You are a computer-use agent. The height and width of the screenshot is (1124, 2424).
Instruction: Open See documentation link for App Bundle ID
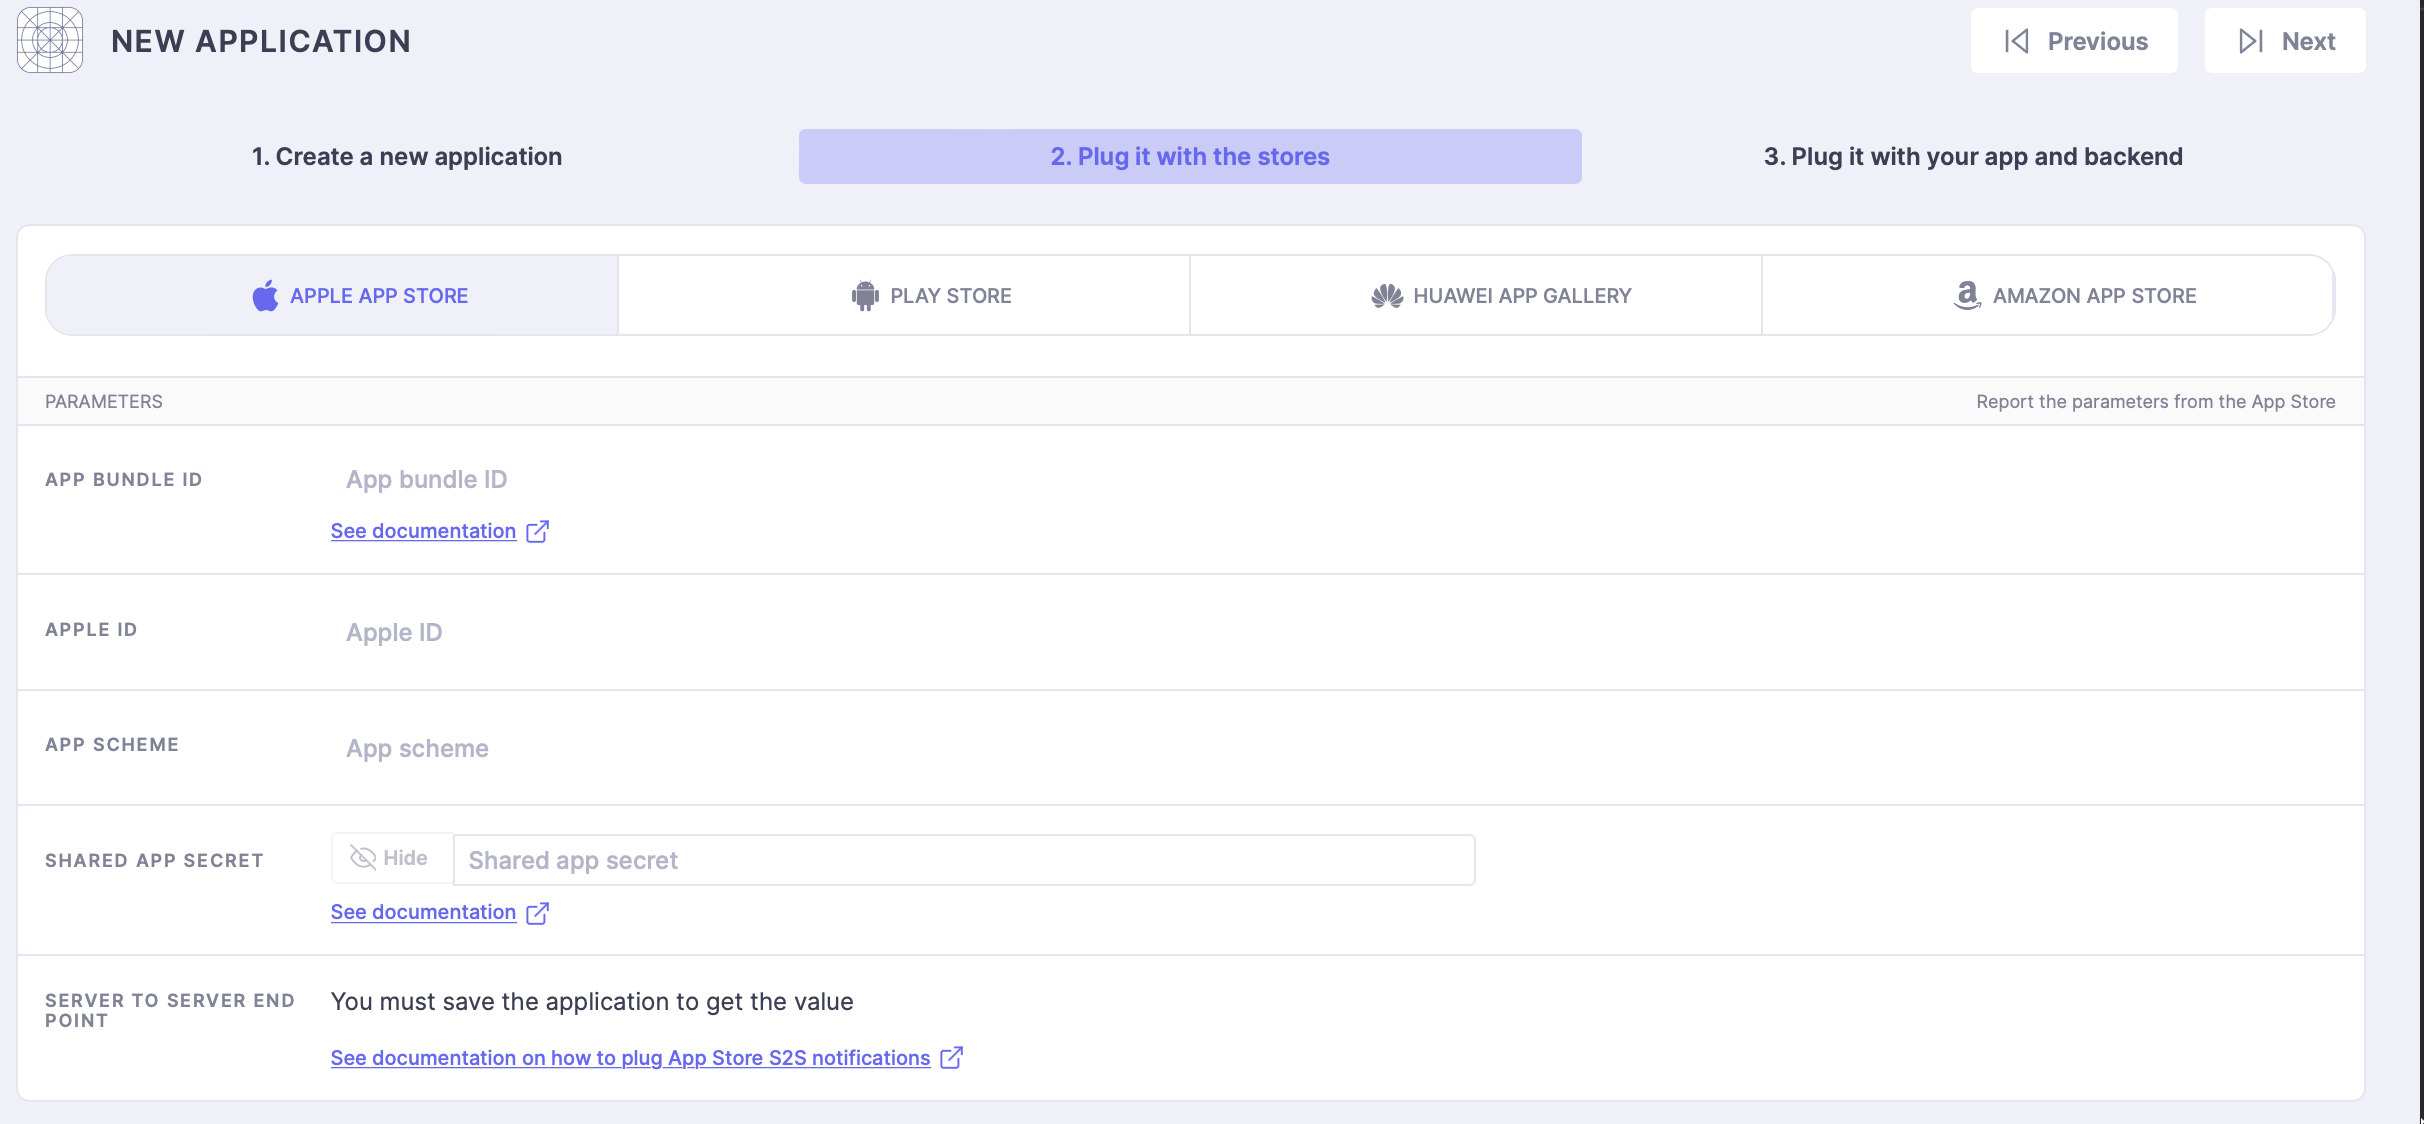423,531
